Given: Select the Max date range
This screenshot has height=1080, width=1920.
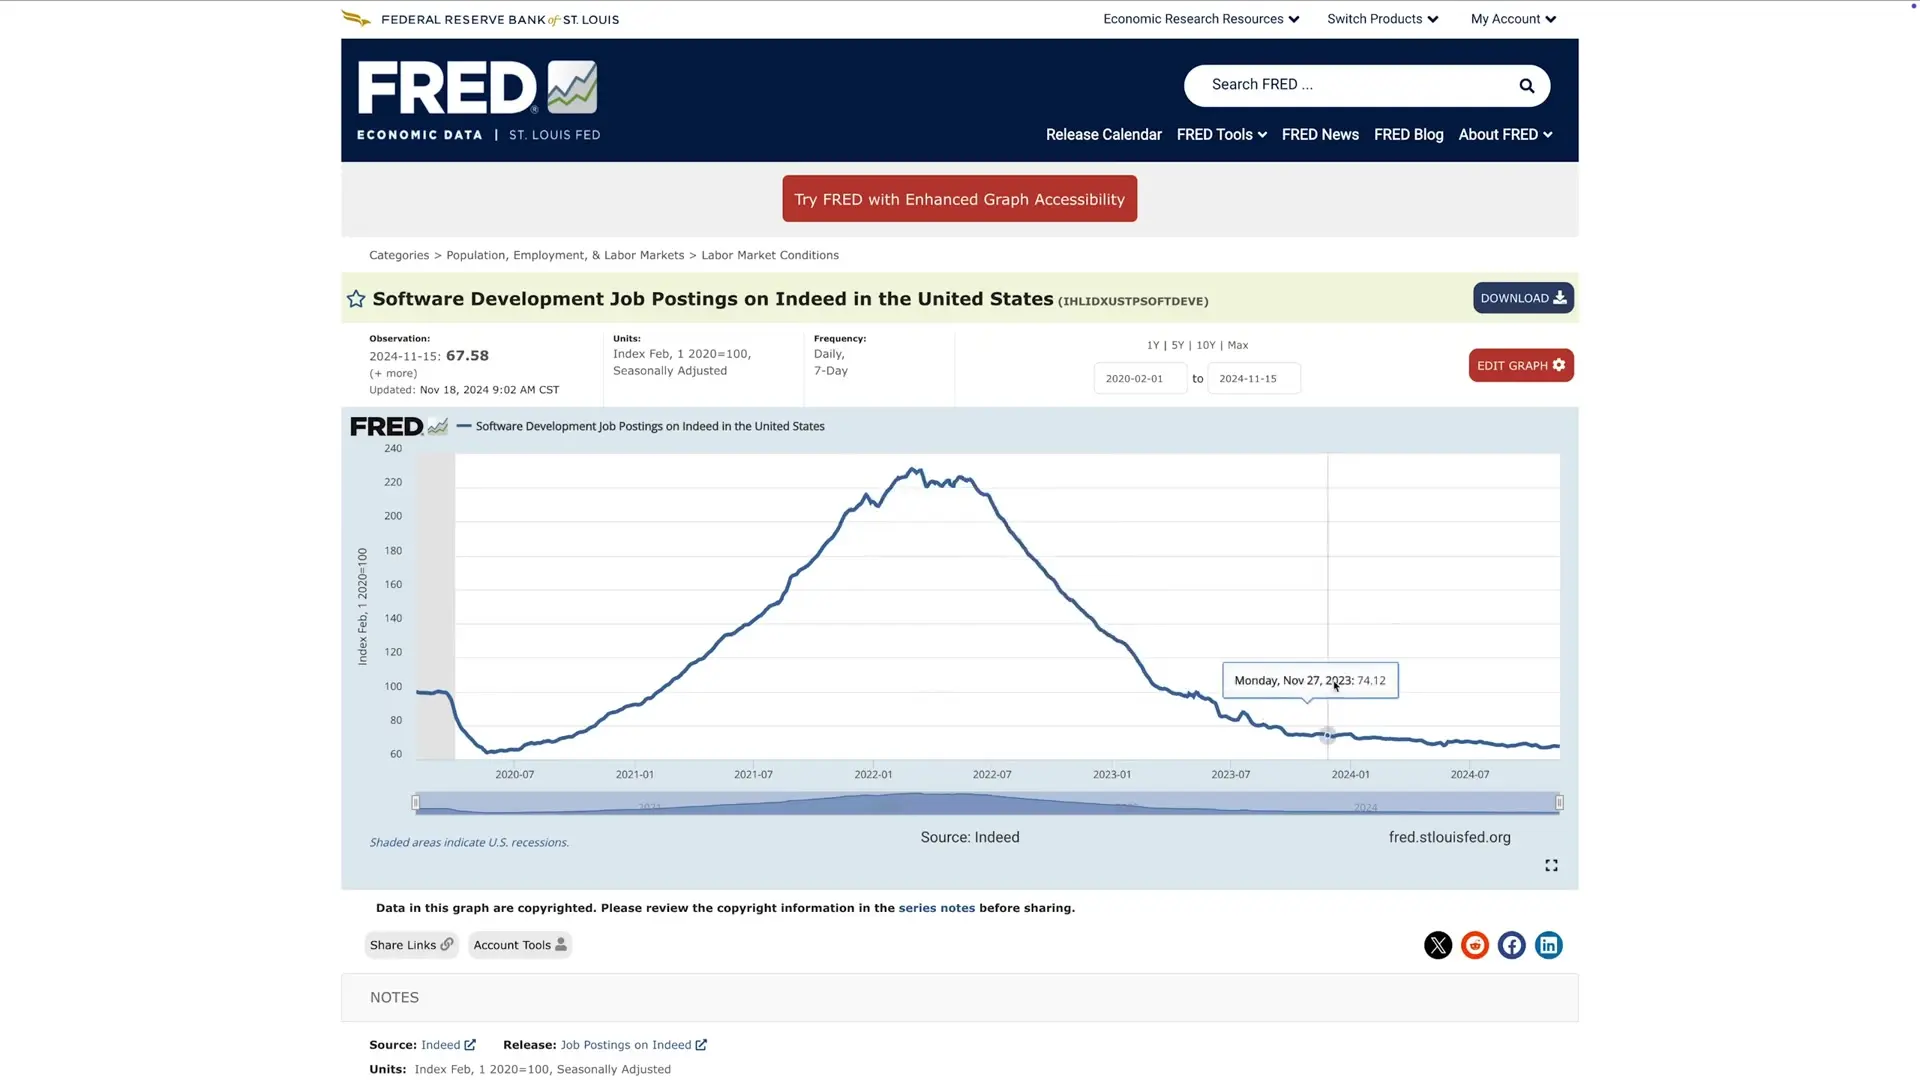Looking at the screenshot, I should (1238, 345).
